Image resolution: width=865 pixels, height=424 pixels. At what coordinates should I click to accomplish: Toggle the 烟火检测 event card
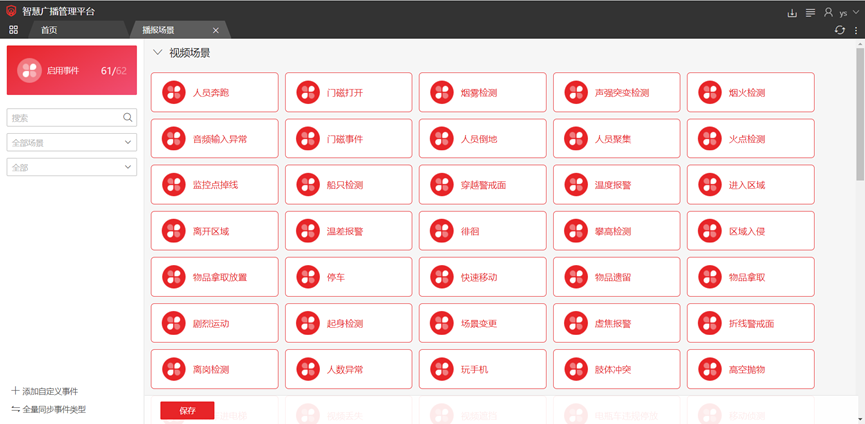(750, 92)
